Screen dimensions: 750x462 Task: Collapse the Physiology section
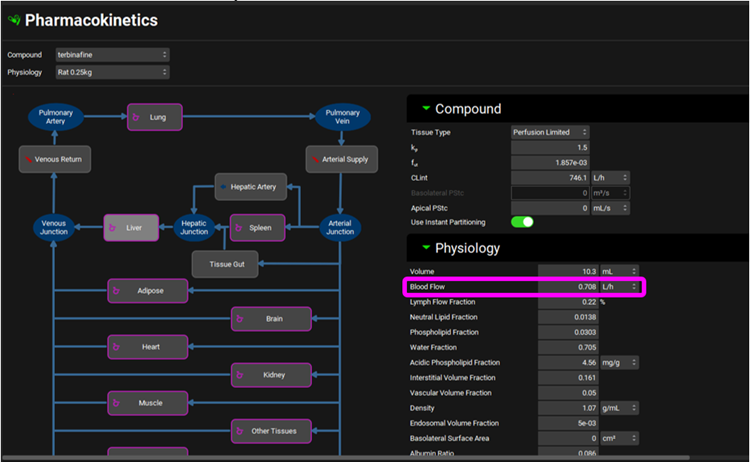click(426, 248)
